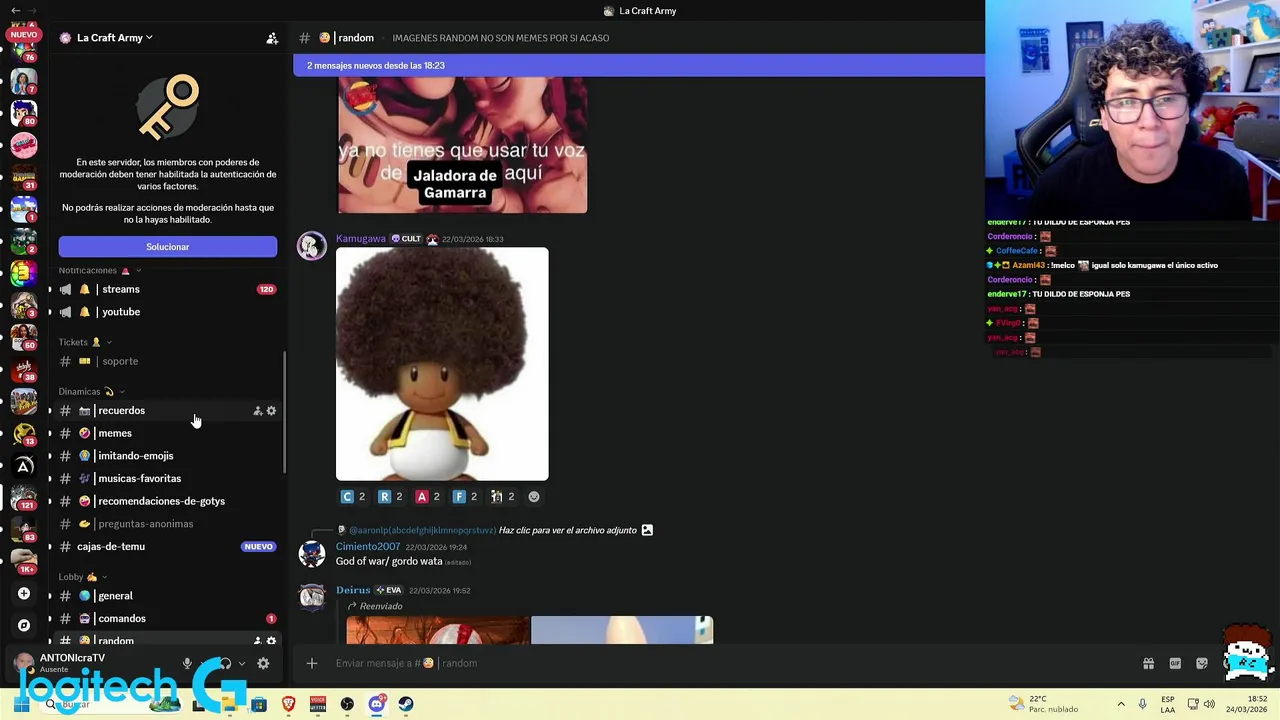The height and width of the screenshot is (720, 1280).
Task: Open Kamugawa's afro character image
Action: click(x=442, y=364)
